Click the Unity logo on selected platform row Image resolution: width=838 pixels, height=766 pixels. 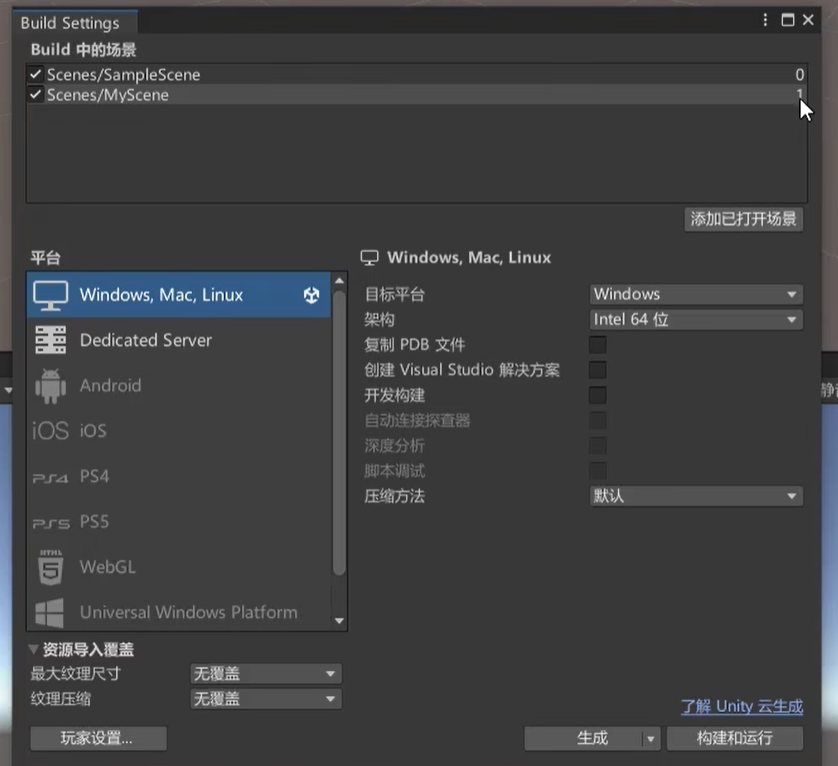coord(312,295)
